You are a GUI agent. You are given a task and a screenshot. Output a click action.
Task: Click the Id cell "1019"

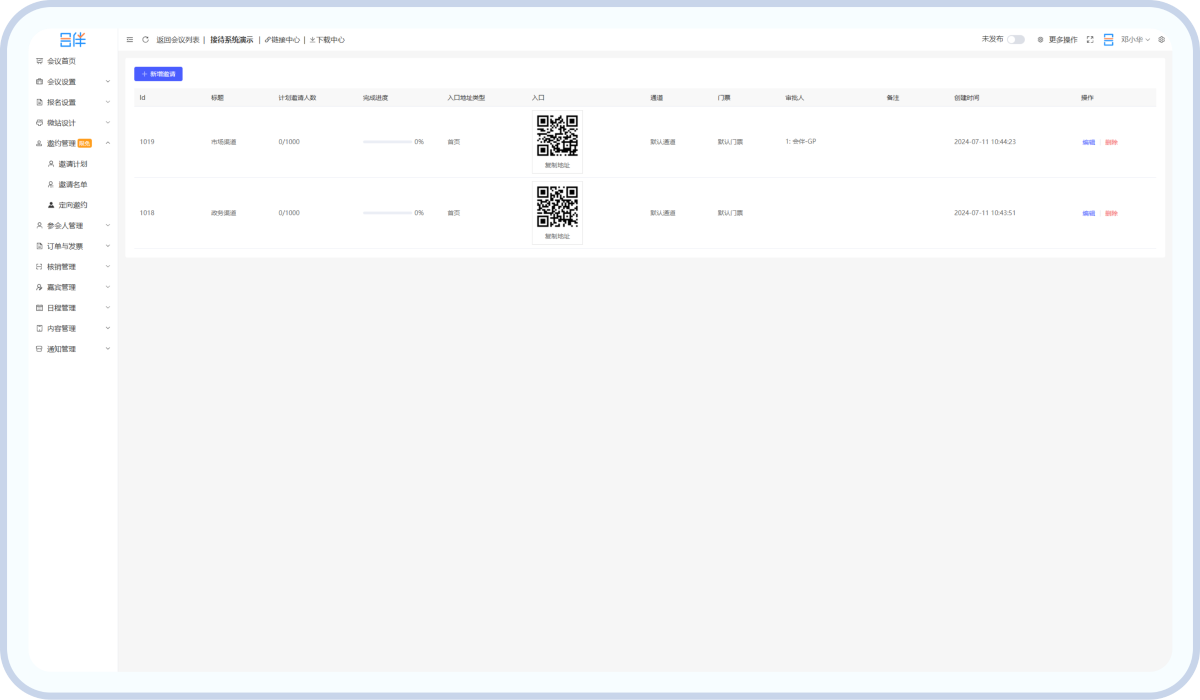147,142
